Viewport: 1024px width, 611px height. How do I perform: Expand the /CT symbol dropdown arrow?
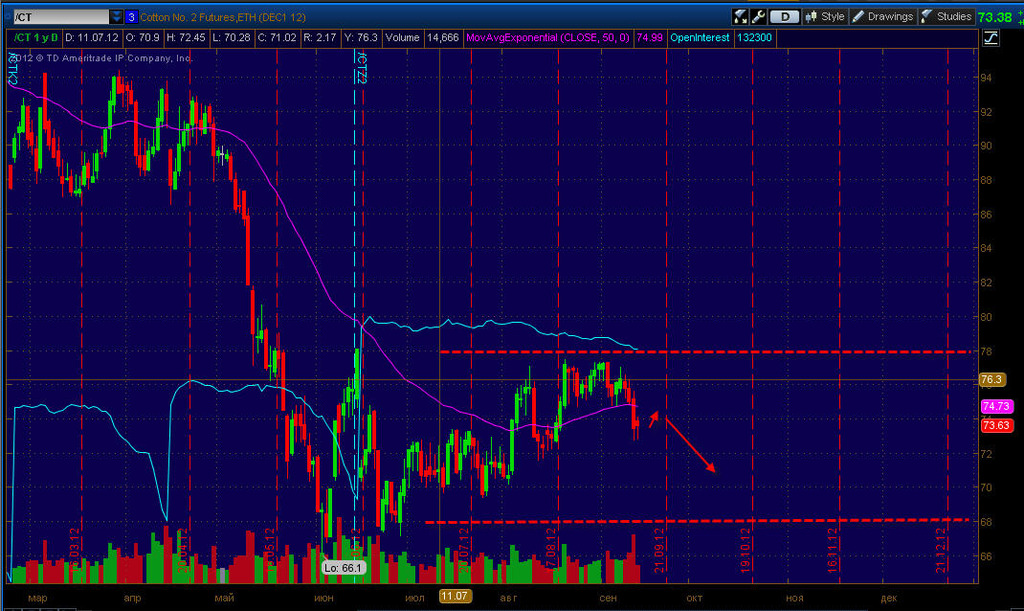(x=116, y=17)
